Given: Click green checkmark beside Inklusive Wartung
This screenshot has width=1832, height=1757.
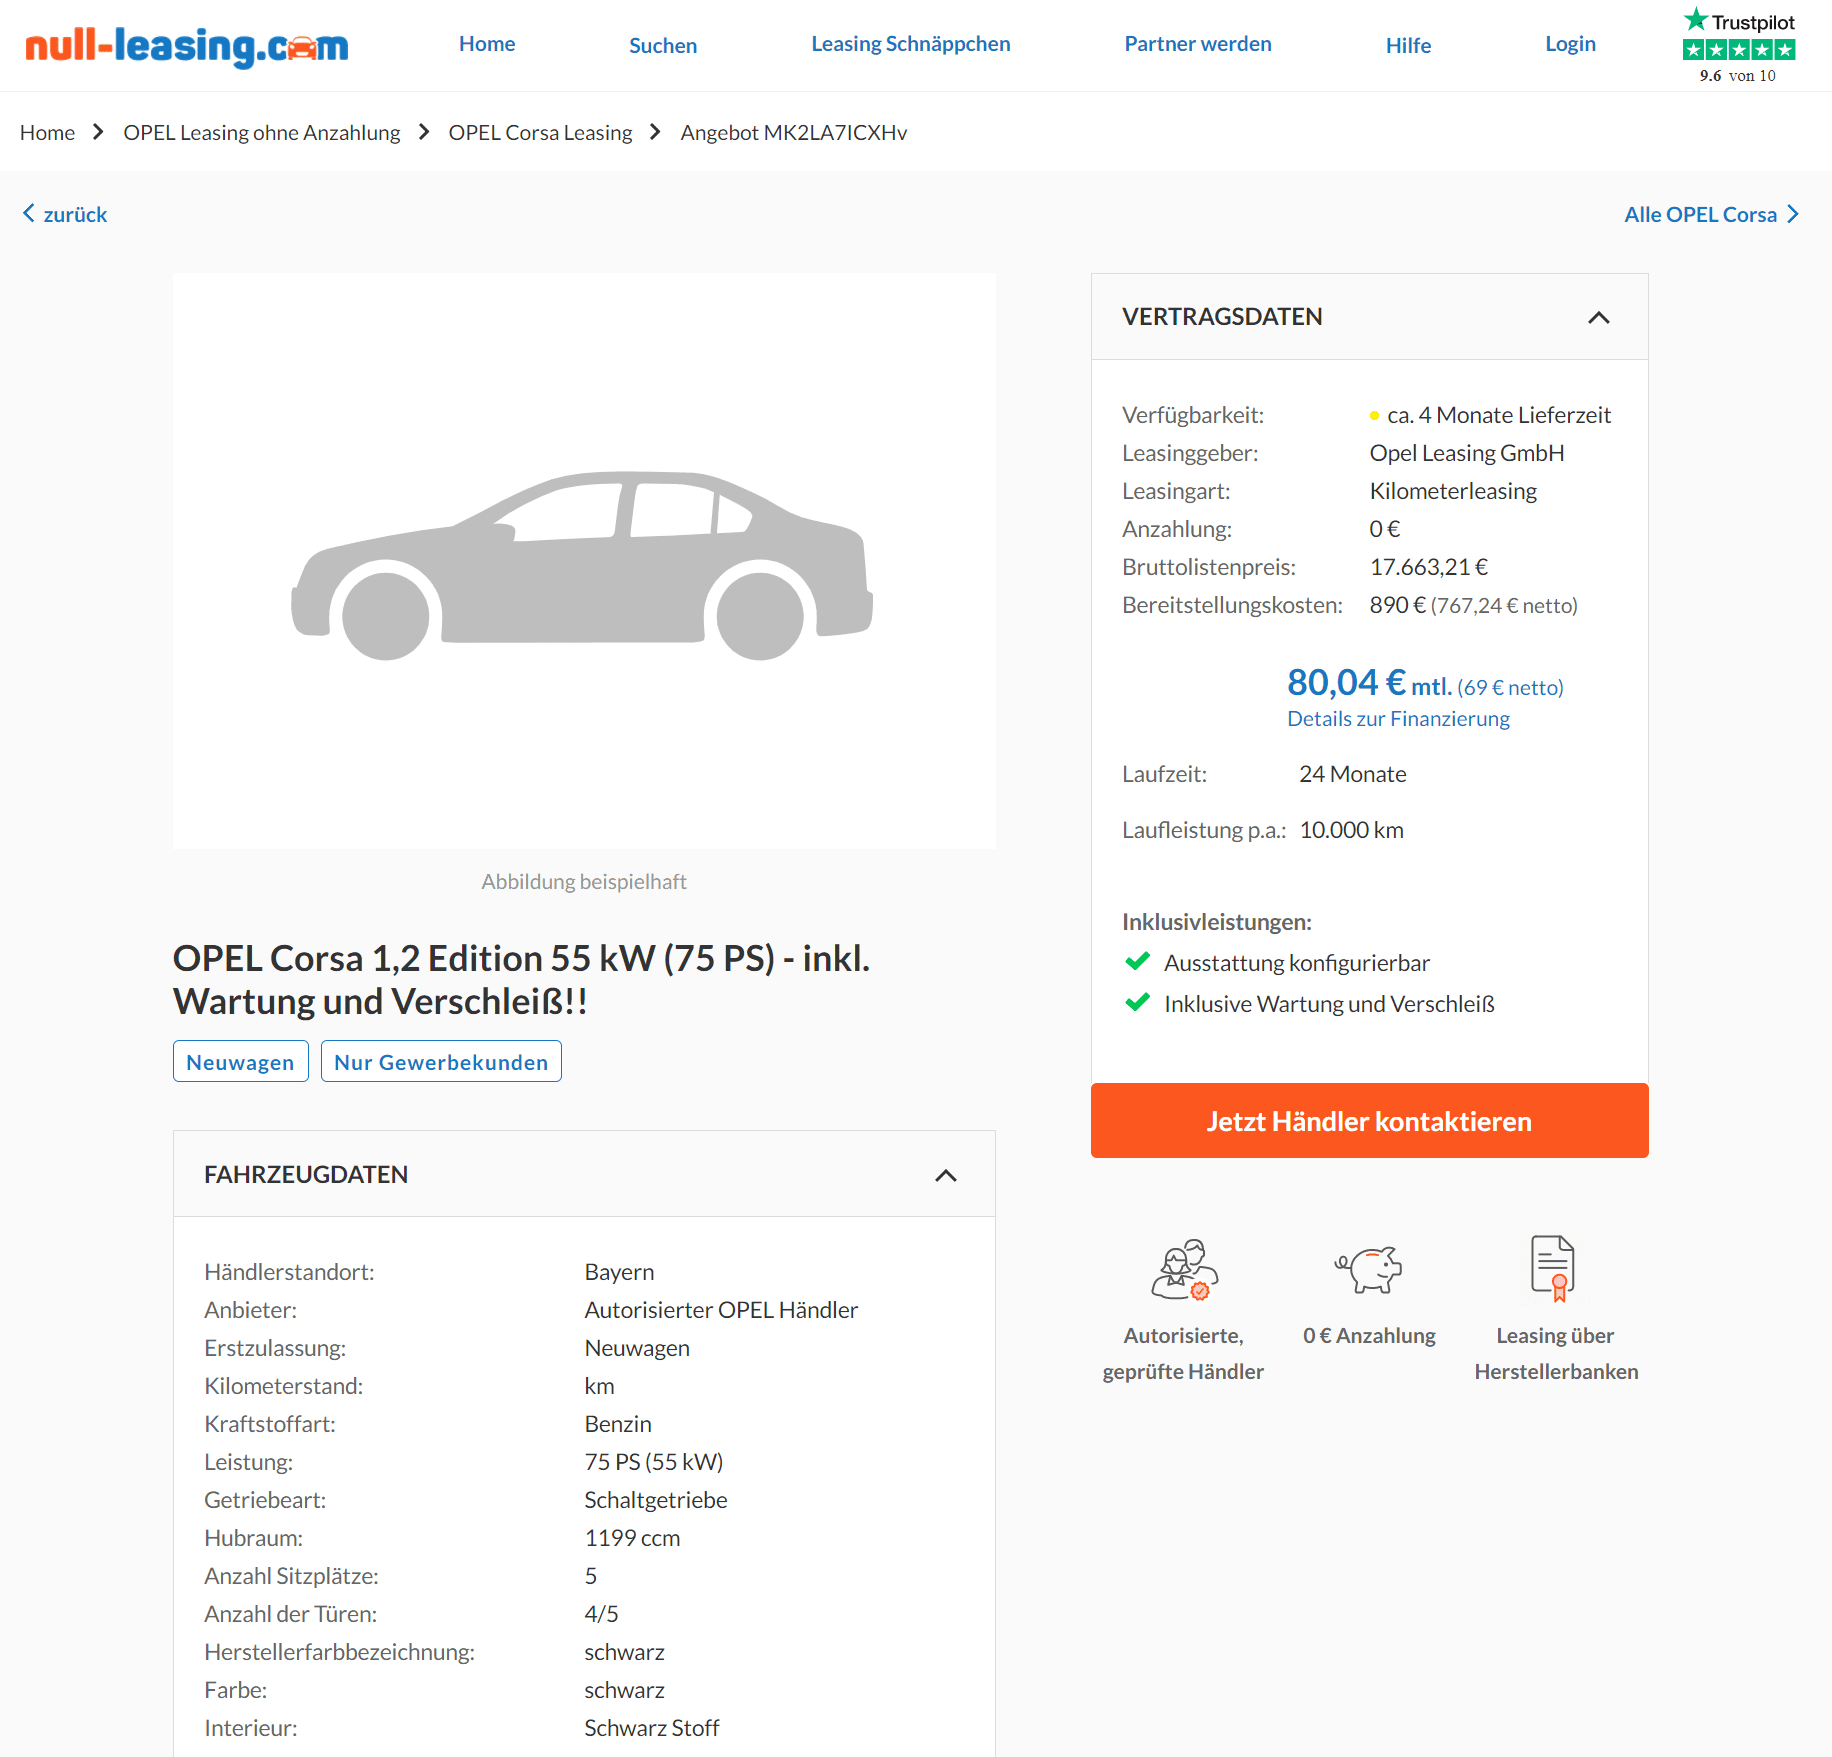Looking at the screenshot, I should pos(1138,1003).
